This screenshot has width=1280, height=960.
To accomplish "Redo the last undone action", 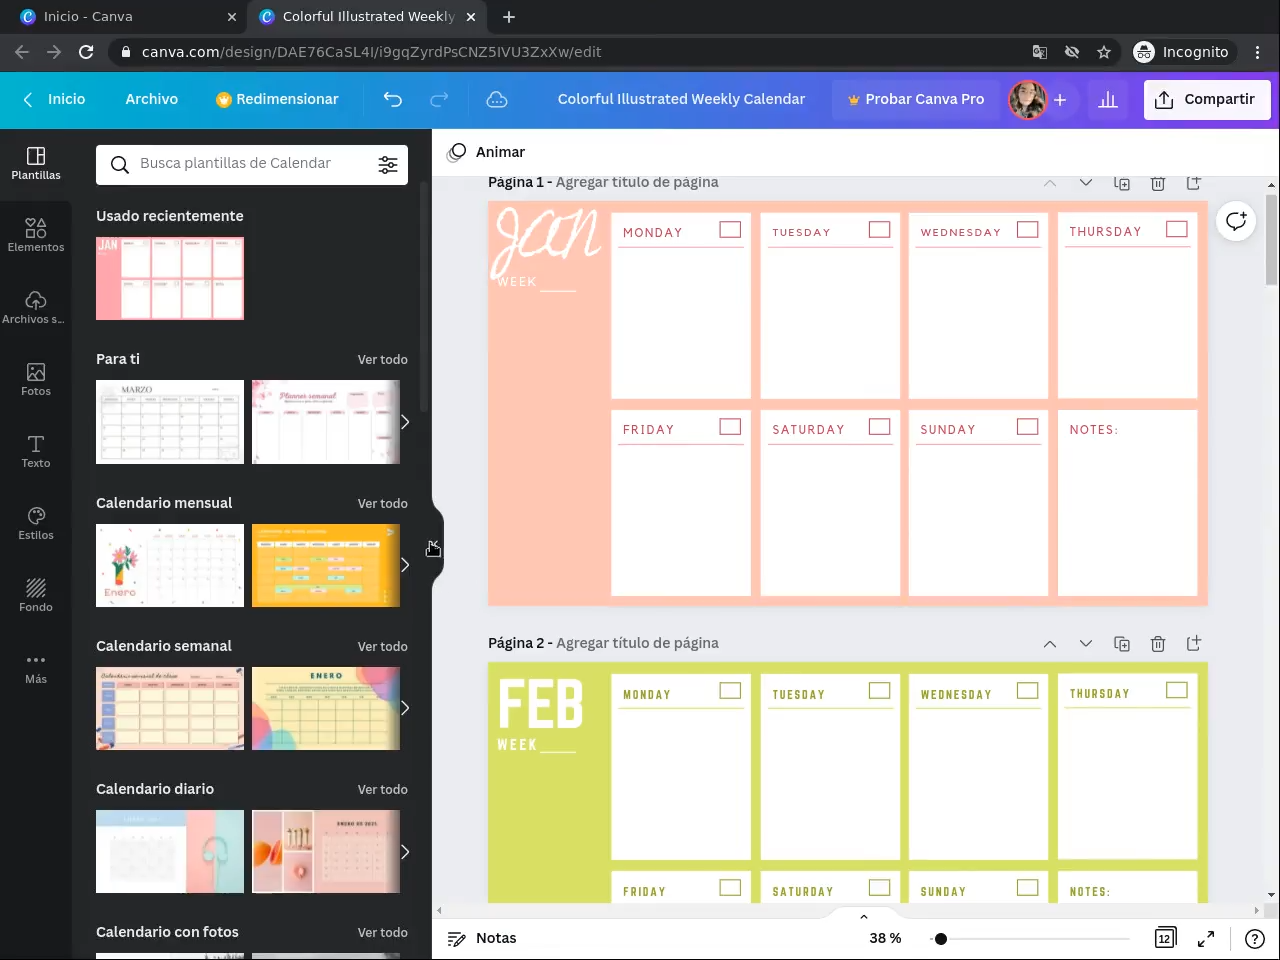I will click(x=439, y=99).
